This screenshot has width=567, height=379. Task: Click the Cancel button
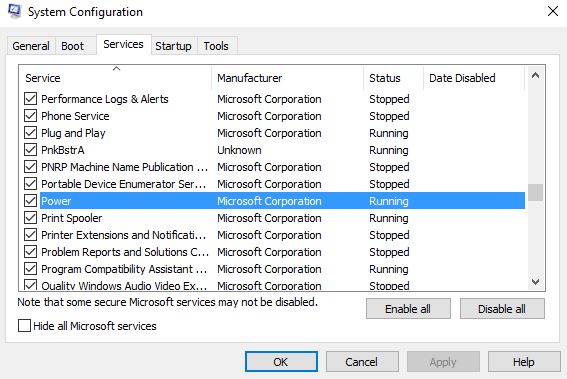tap(362, 362)
